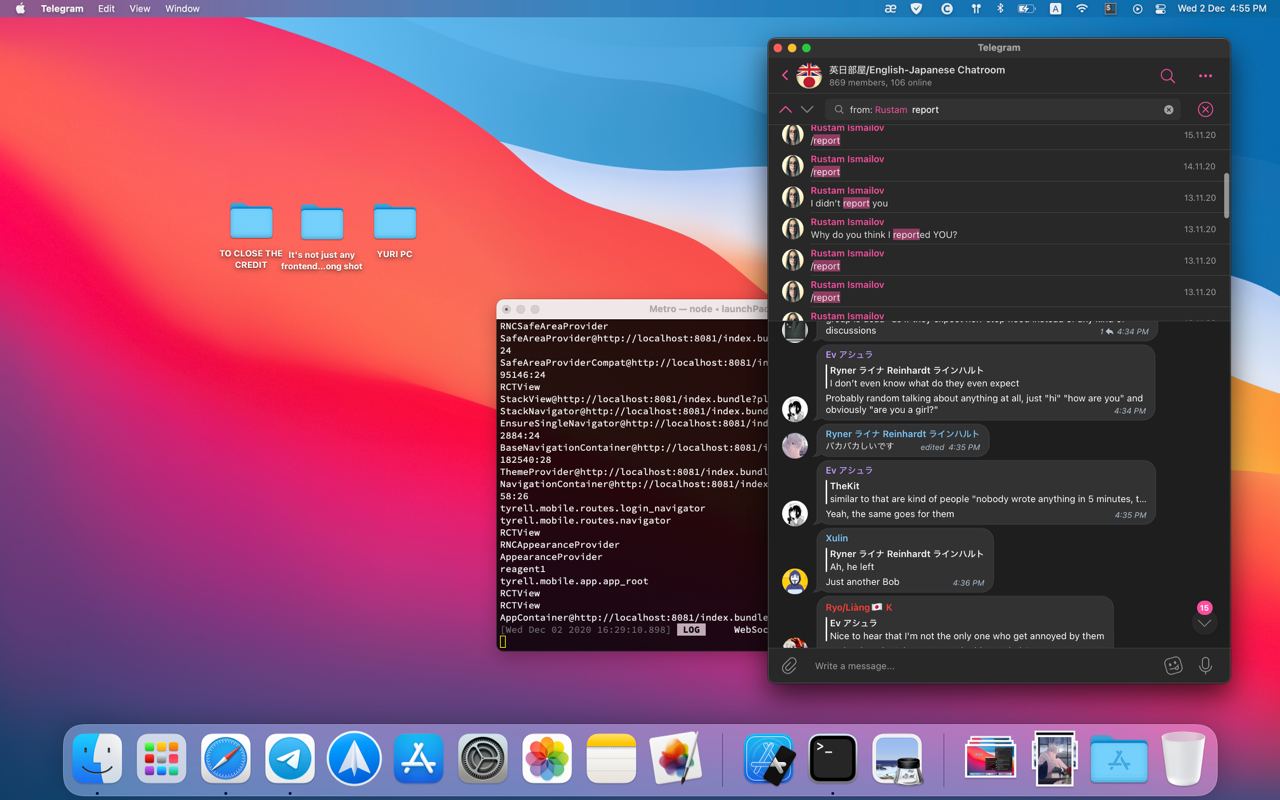Screen dimensions: 1280x800
Task: Attach a file with the paperclip icon
Action: (x=789, y=665)
